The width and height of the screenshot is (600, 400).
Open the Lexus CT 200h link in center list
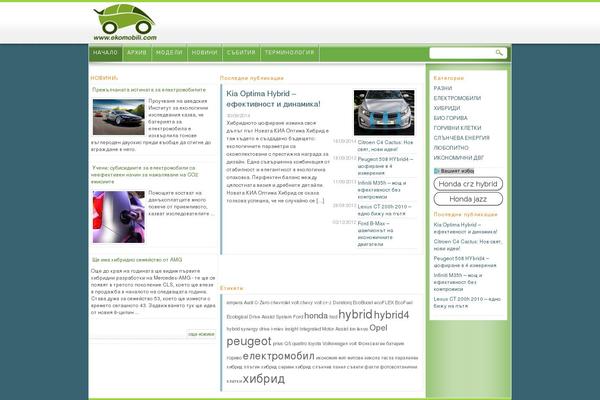385,210
